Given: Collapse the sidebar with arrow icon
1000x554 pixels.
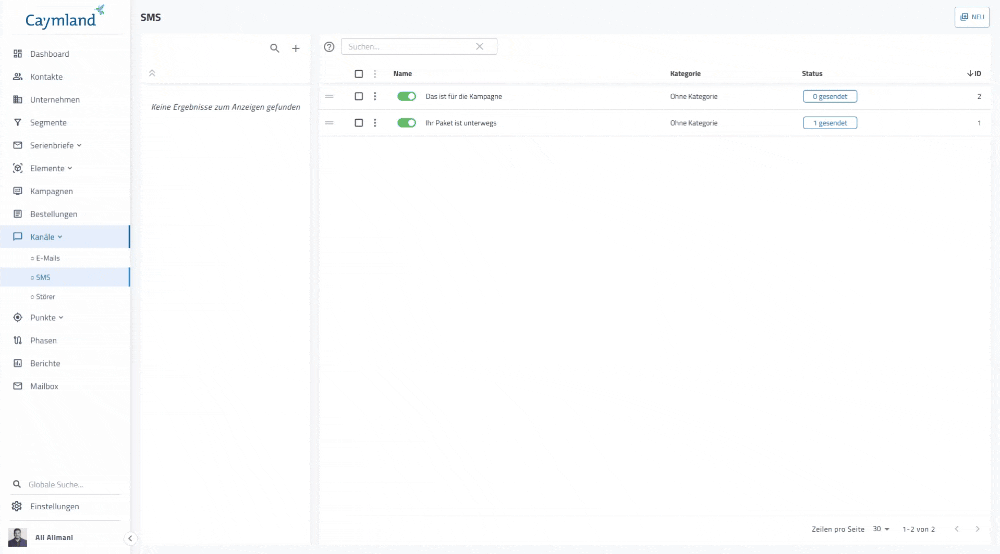Looking at the screenshot, I should [x=130, y=538].
